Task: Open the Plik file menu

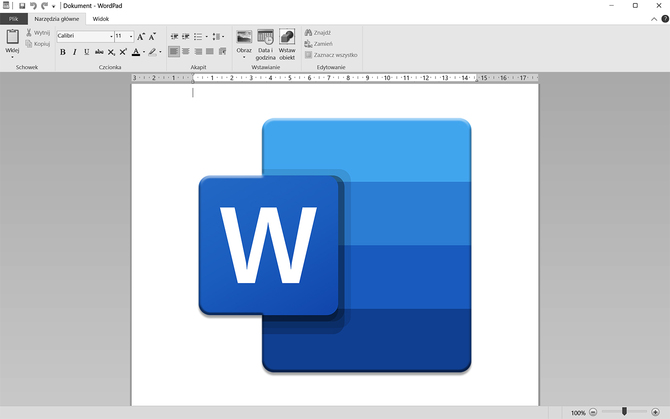Action: coord(14,19)
